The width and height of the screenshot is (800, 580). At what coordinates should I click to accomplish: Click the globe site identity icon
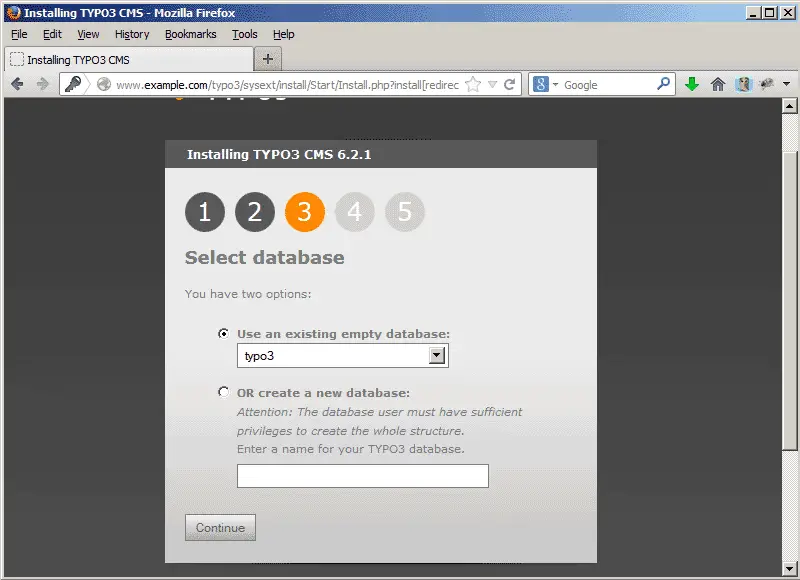(x=104, y=84)
